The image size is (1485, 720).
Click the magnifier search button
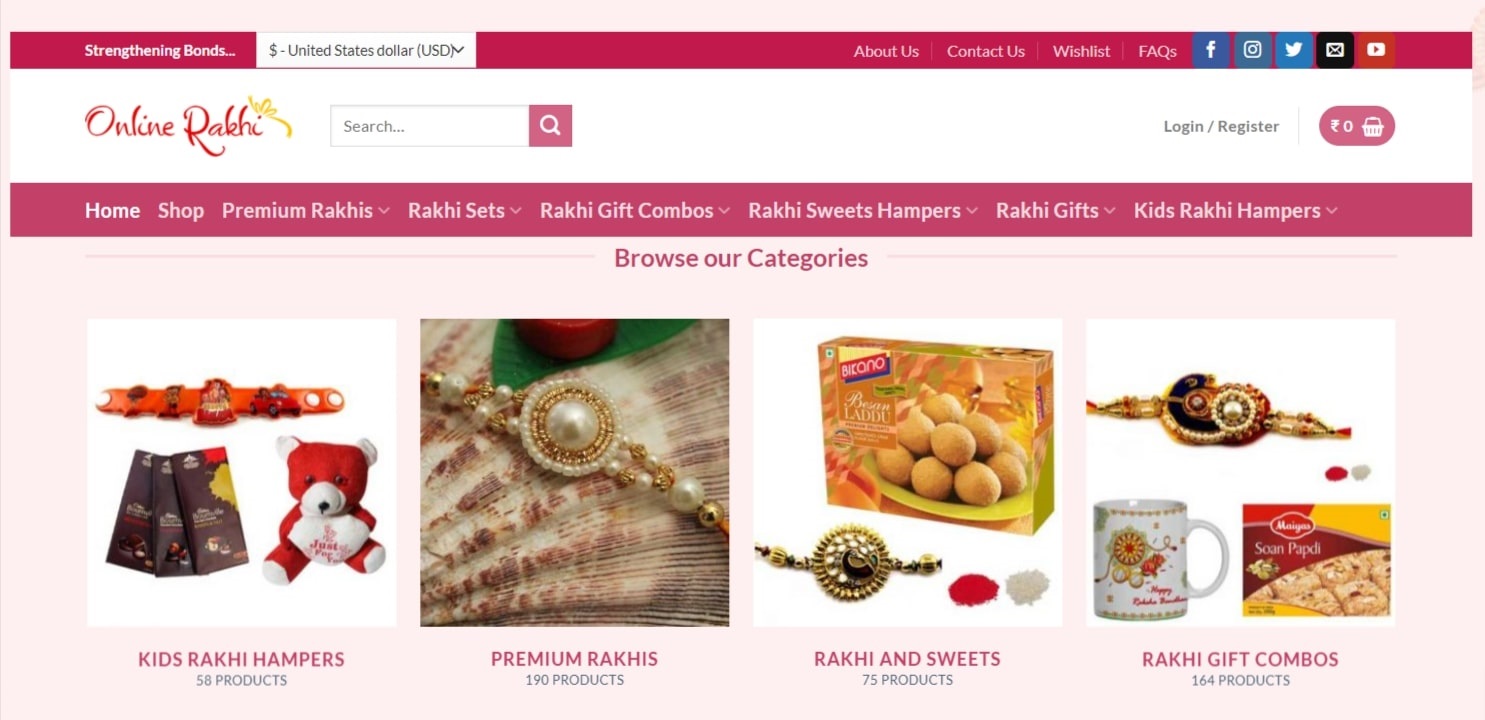550,126
